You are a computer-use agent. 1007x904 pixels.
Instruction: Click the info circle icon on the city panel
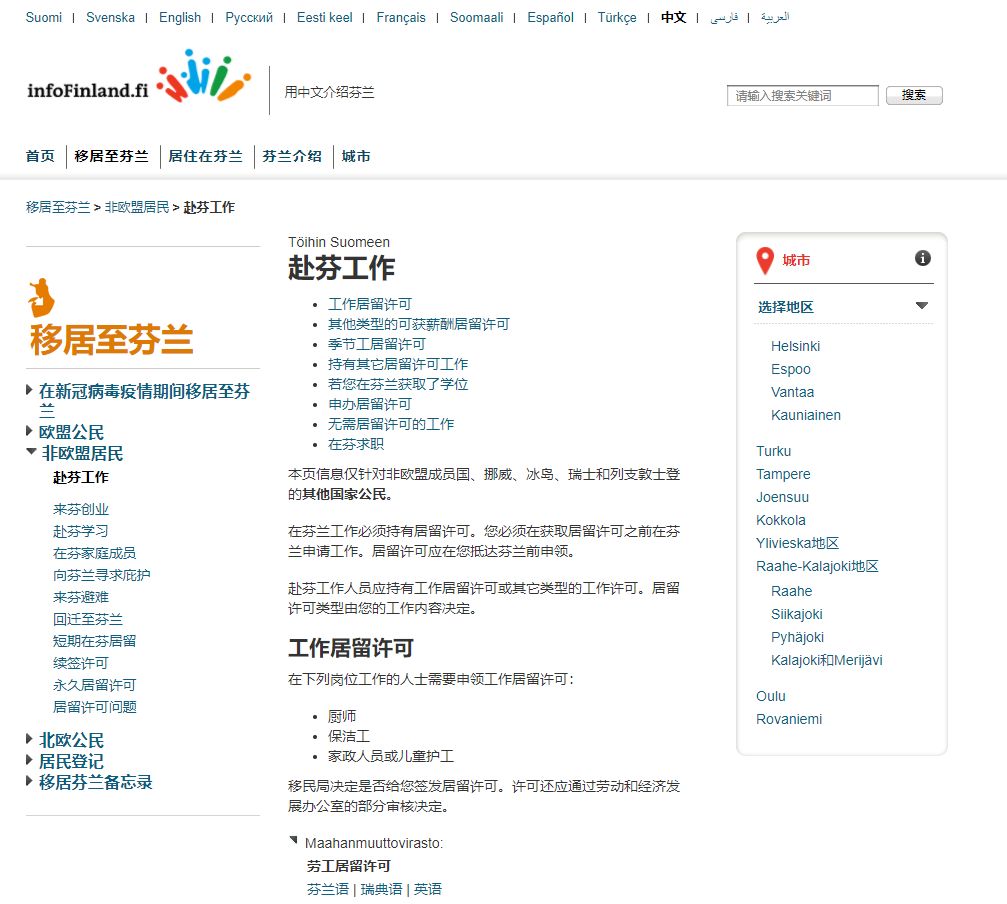coord(921,257)
